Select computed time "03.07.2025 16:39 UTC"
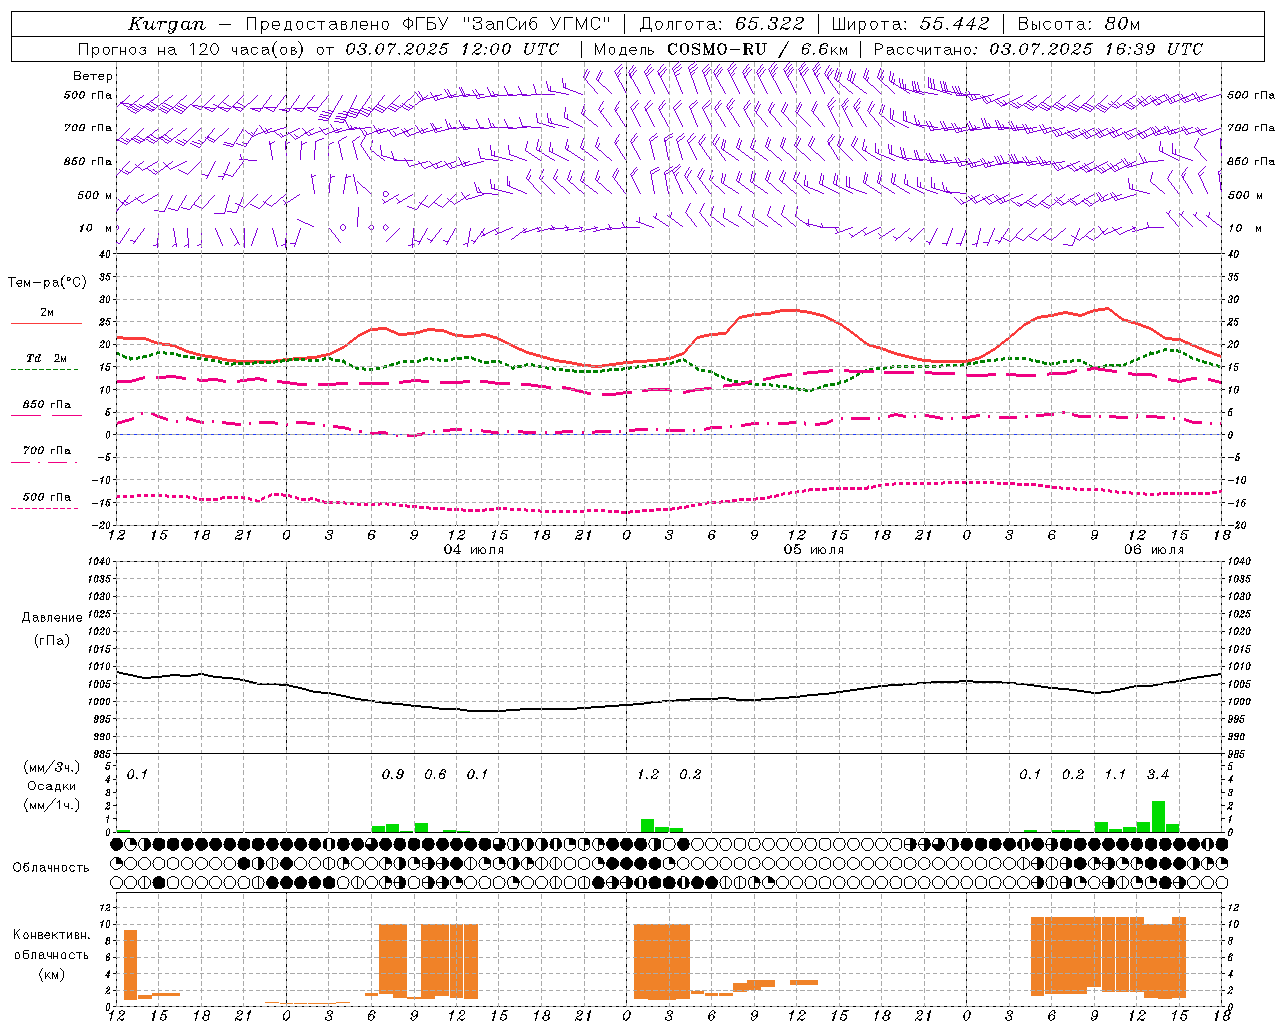Viewport: 1280px width, 1024px height. [1096, 49]
